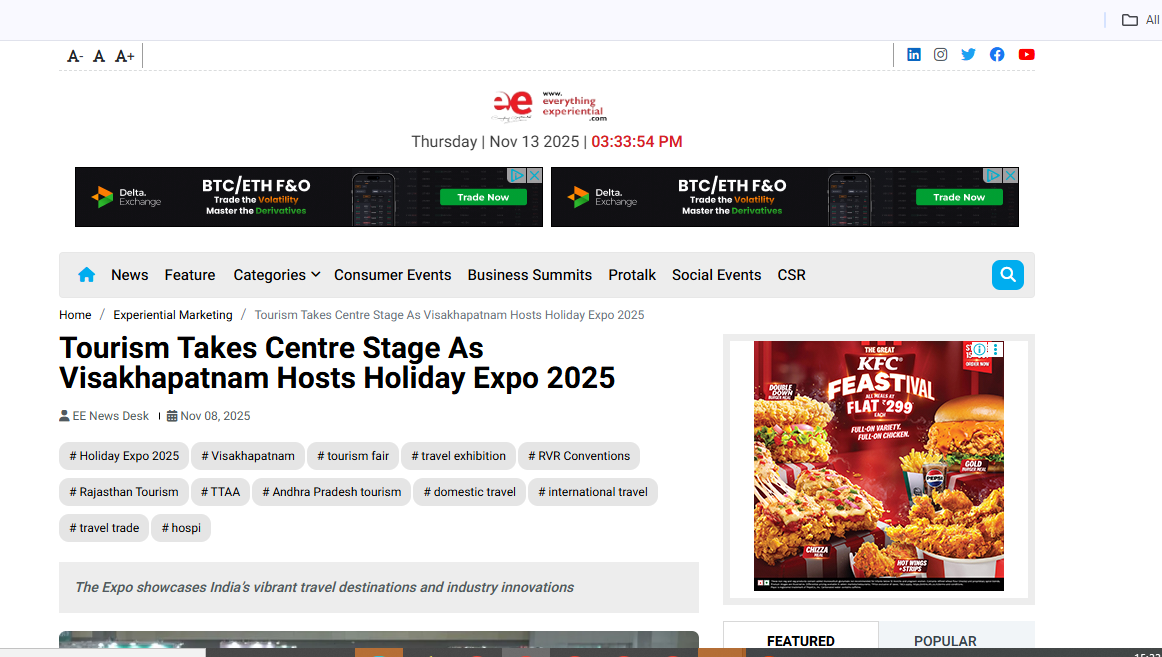Open Consumer Events menu item
Image resolution: width=1162 pixels, height=657 pixels.
click(392, 275)
